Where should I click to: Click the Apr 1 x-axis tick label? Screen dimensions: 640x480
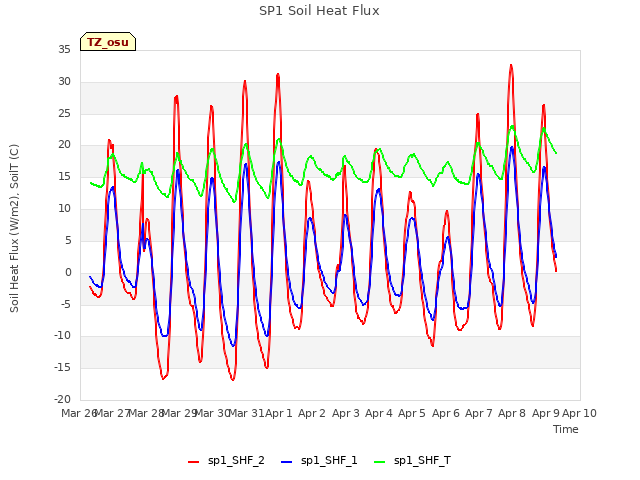(x=279, y=413)
